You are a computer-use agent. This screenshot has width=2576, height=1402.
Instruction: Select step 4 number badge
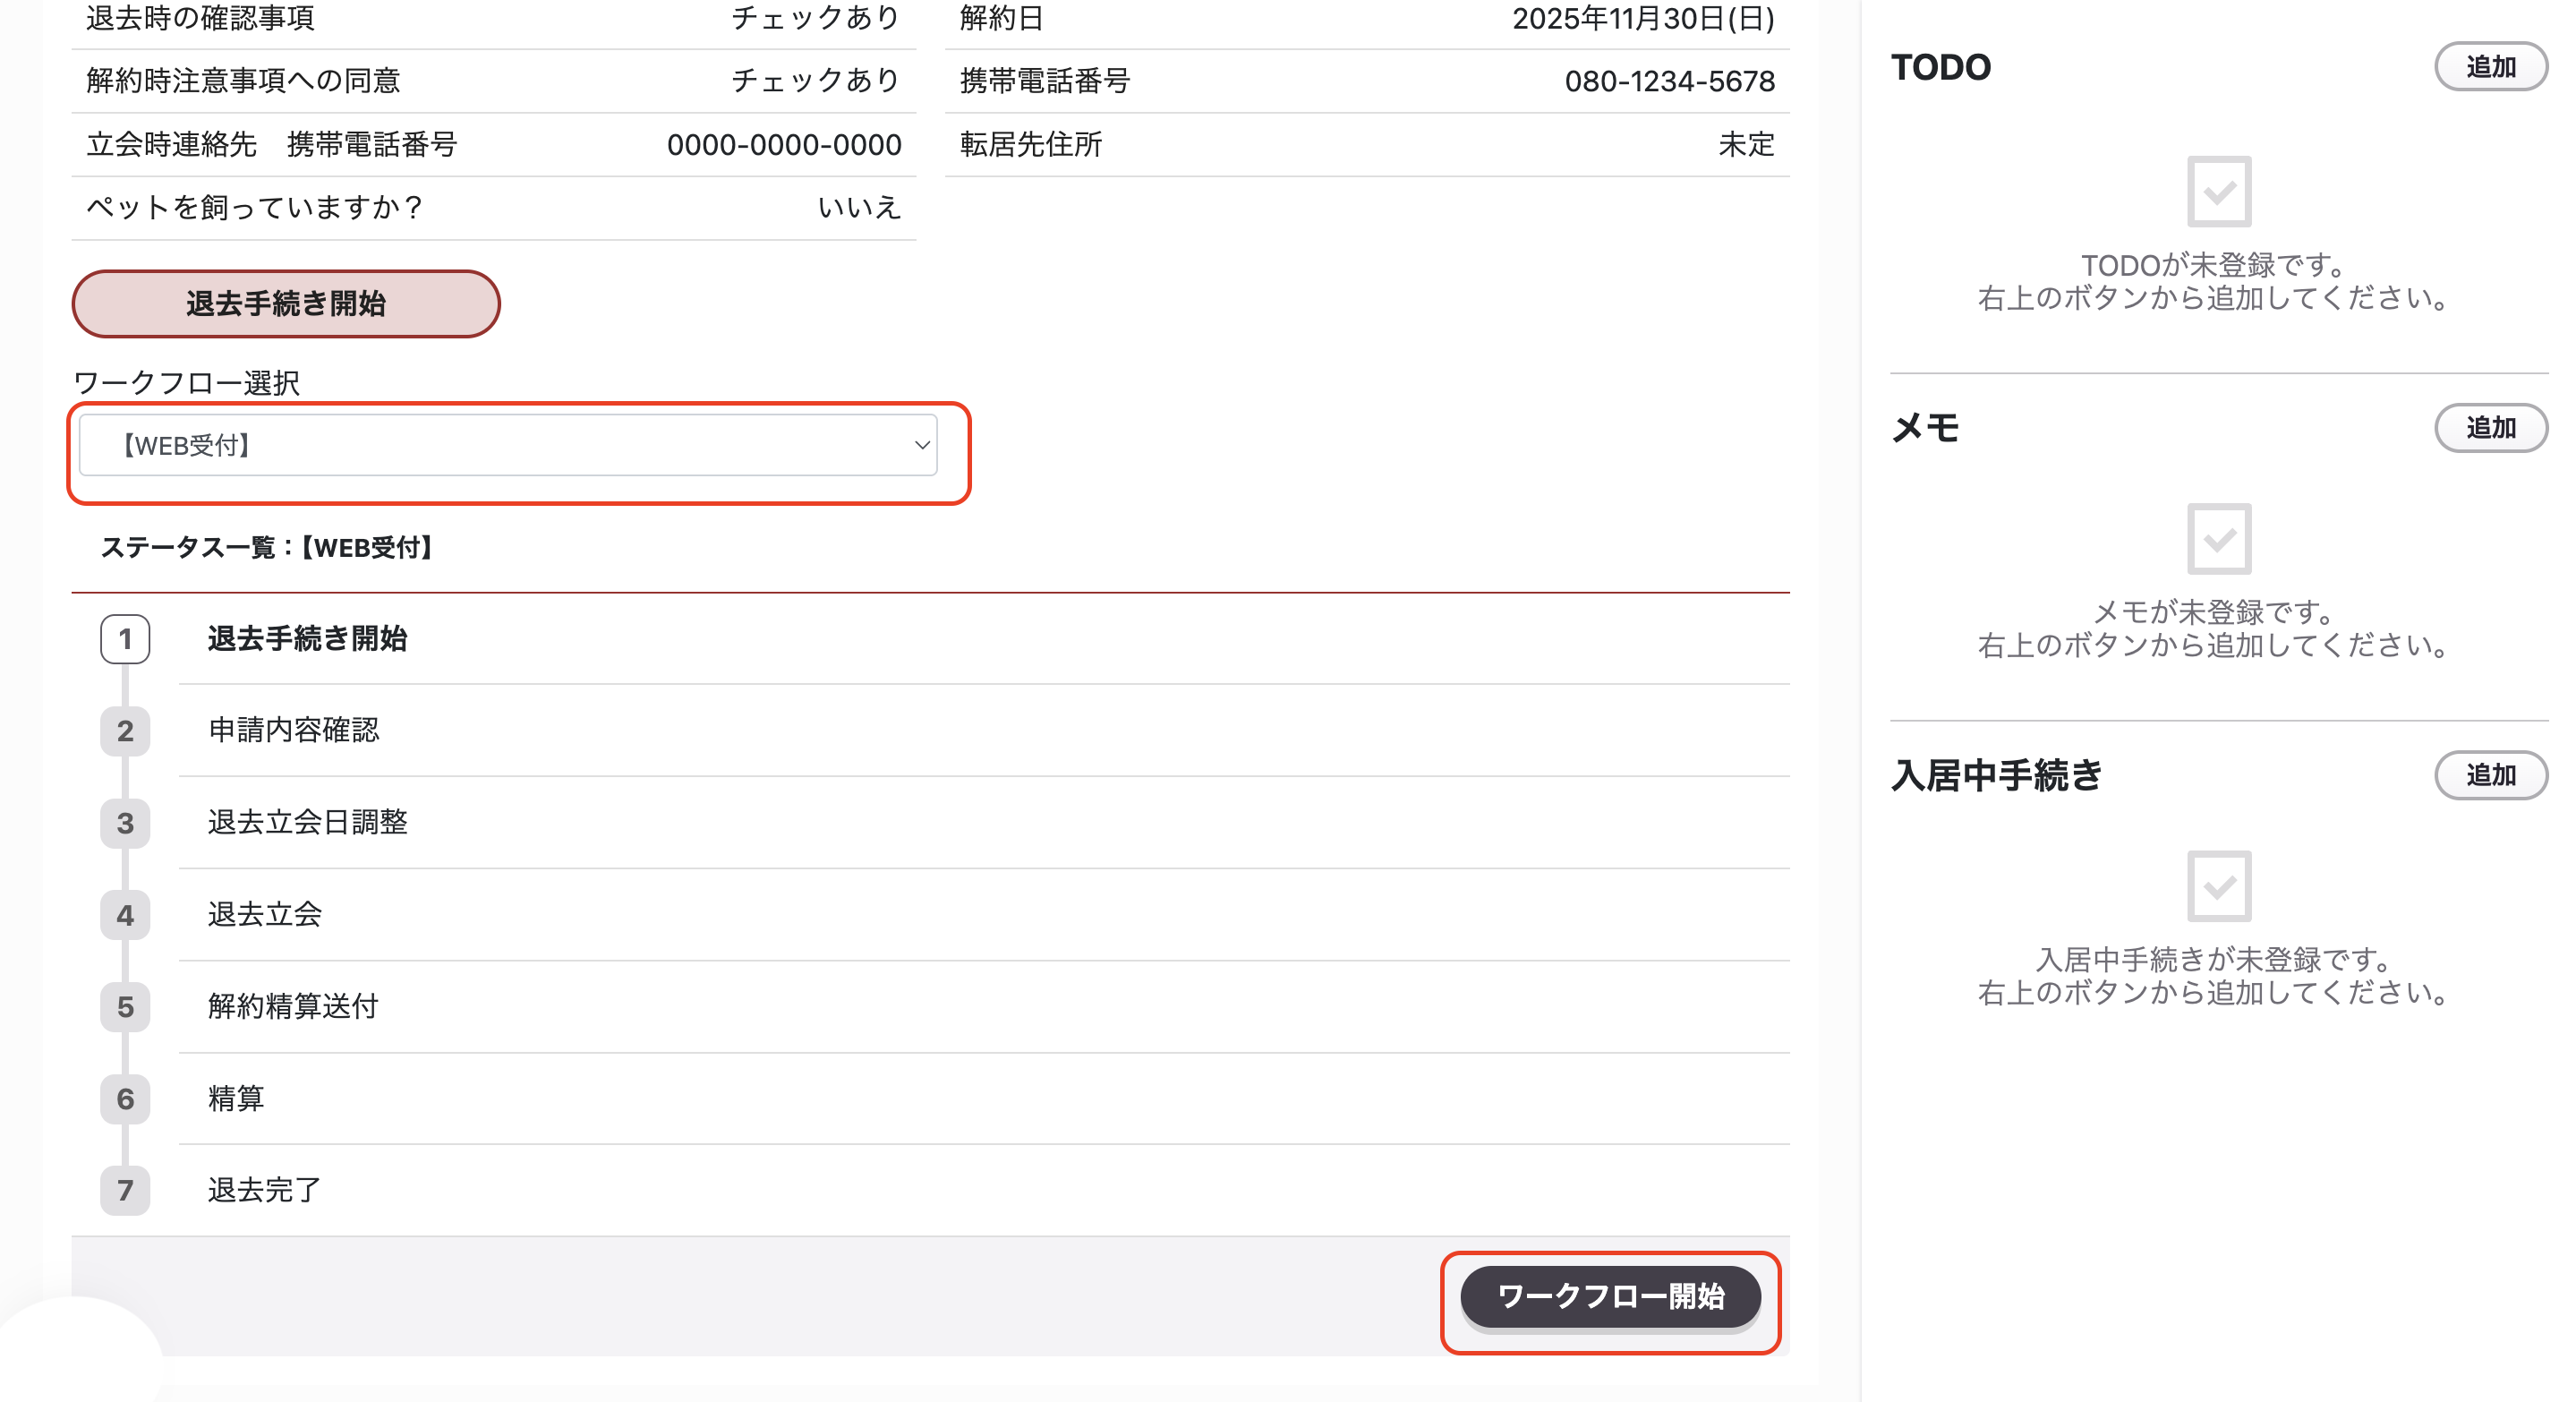(125, 915)
